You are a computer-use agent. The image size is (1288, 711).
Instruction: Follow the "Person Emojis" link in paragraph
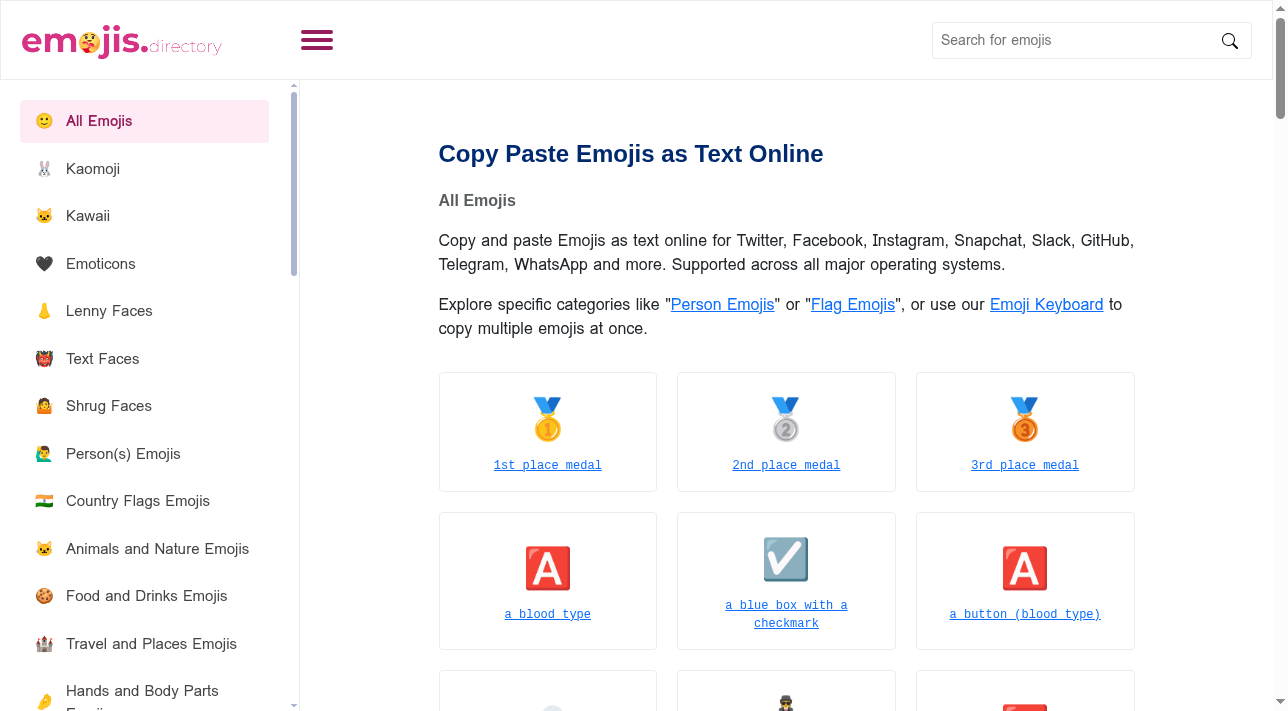click(722, 304)
